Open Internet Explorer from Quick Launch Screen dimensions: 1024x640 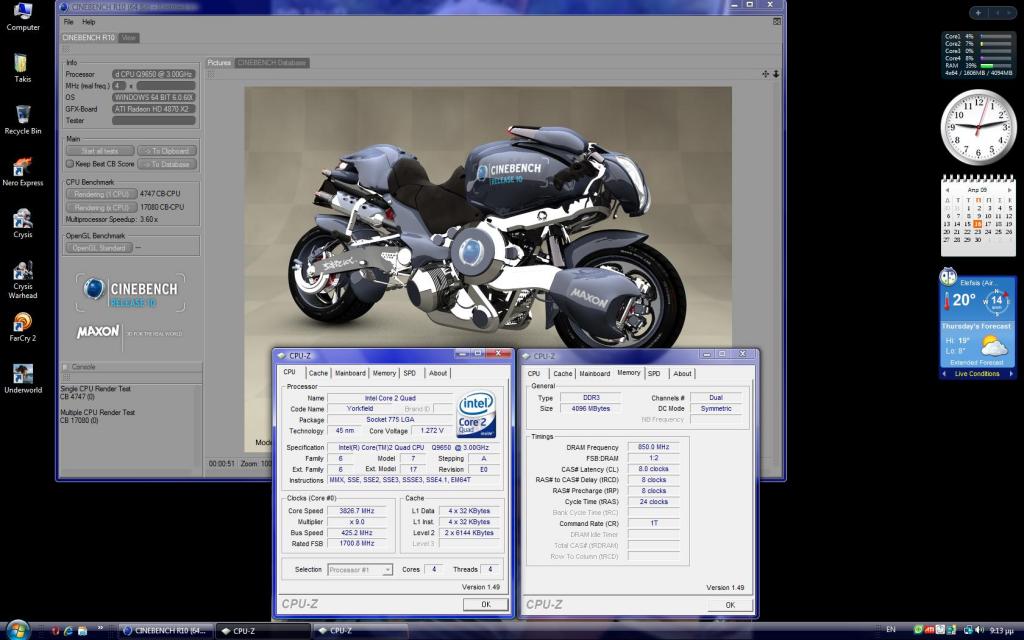pos(68,631)
